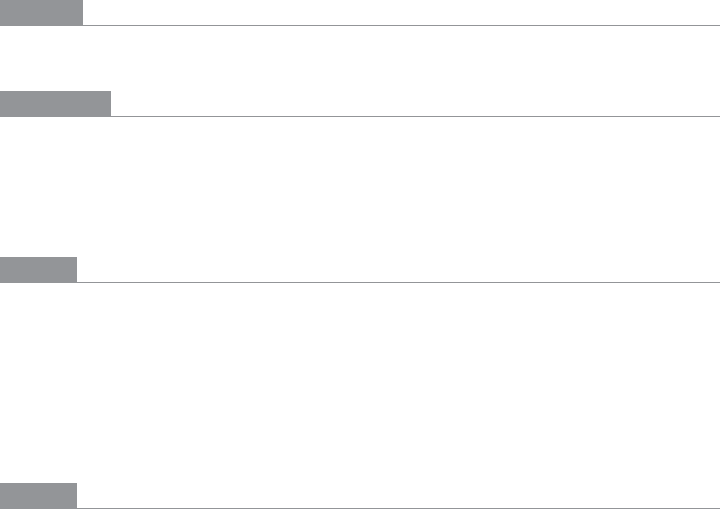Click the blank area beneath the first divider

(360, 58)
